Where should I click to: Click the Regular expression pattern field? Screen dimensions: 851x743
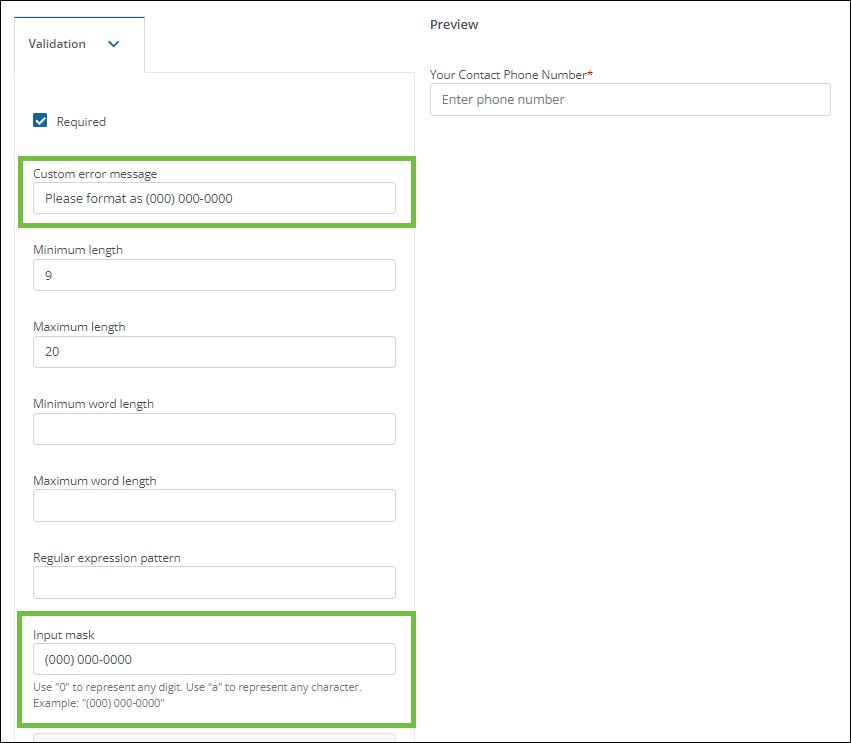click(214, 582)
